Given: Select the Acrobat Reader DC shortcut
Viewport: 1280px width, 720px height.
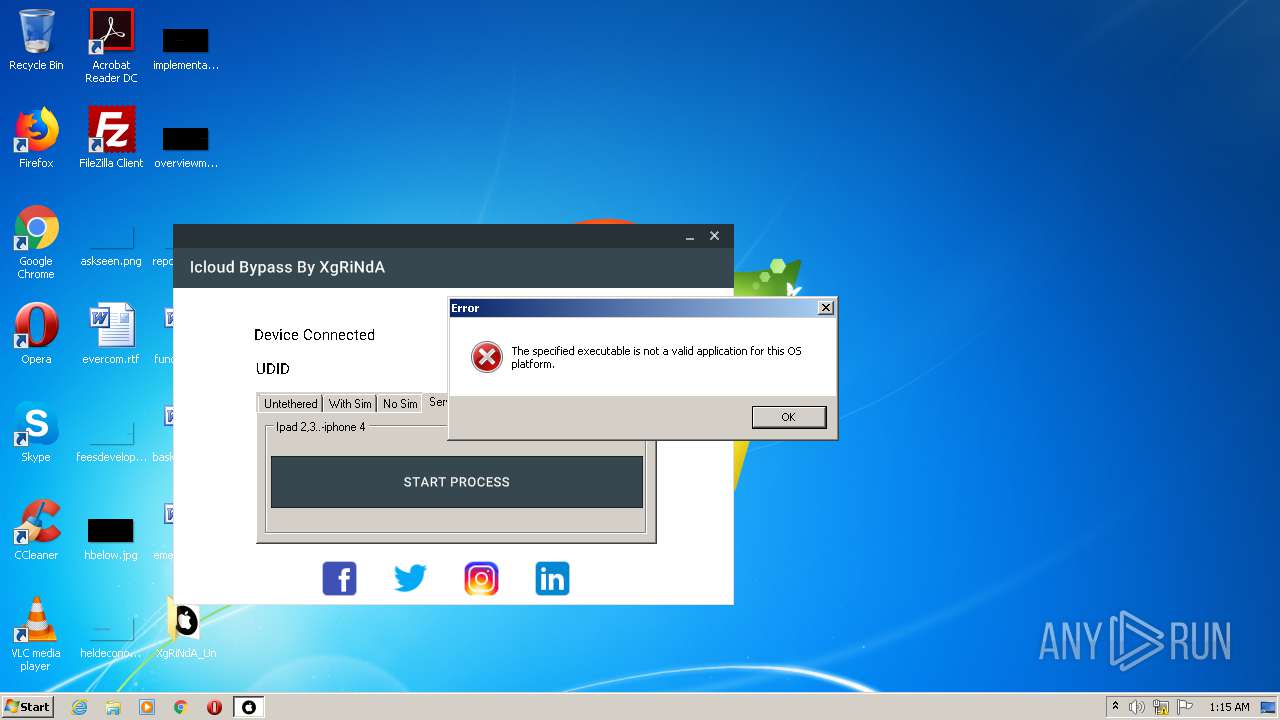Looking at the screenshot, I should 111,47.
